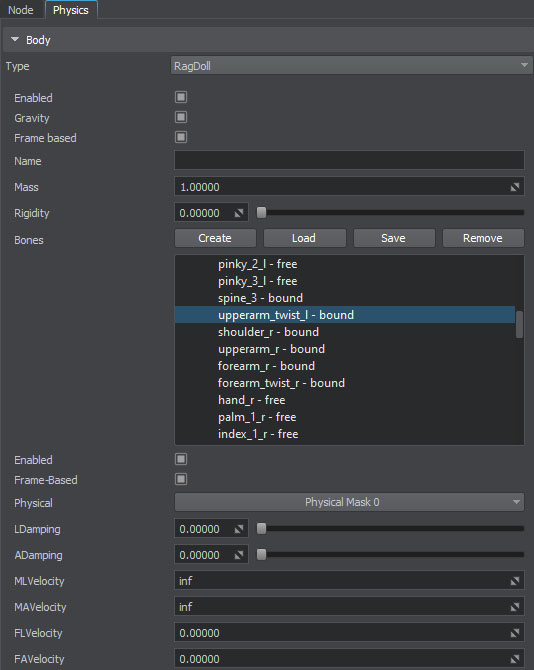Enable the Frame based checkbox under Body
Screen dimensions: 534x670
pos(181,137)
